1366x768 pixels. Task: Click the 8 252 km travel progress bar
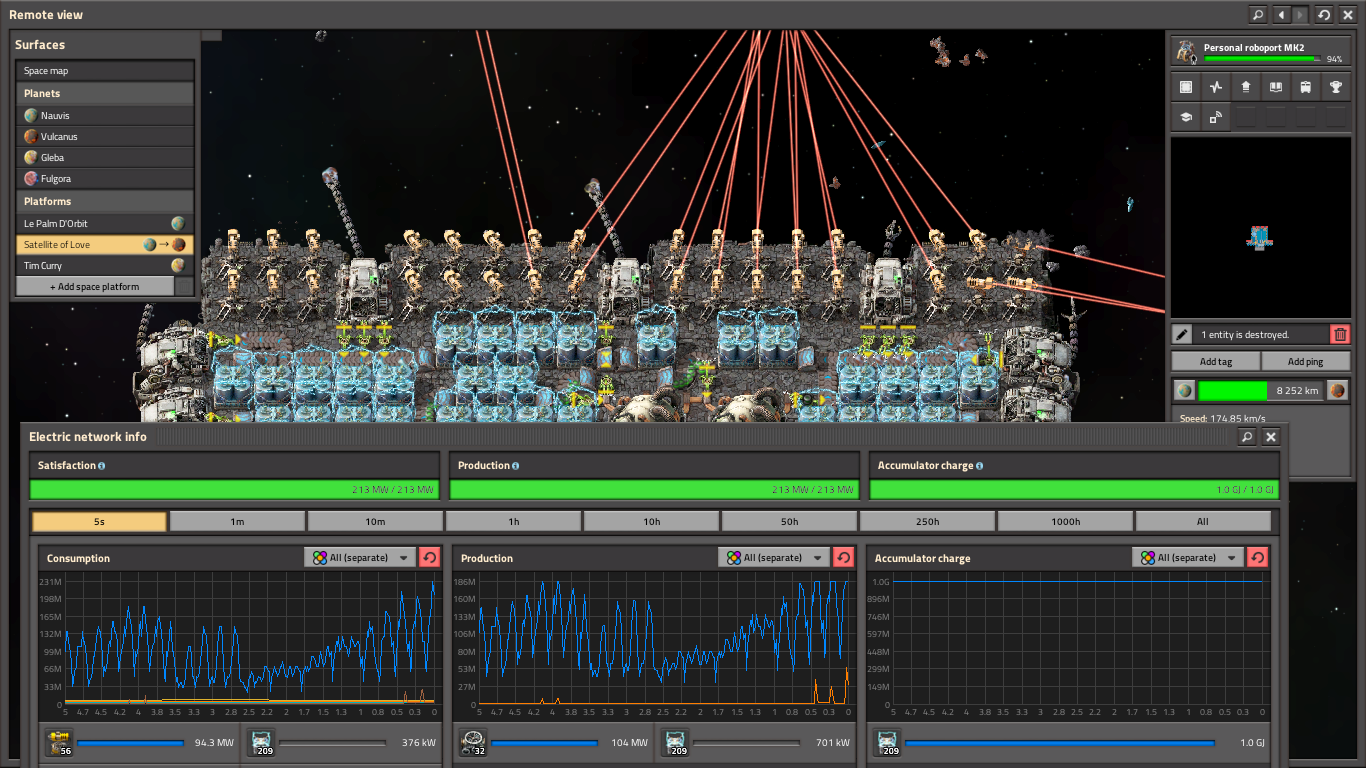(x=1261, y=390)
